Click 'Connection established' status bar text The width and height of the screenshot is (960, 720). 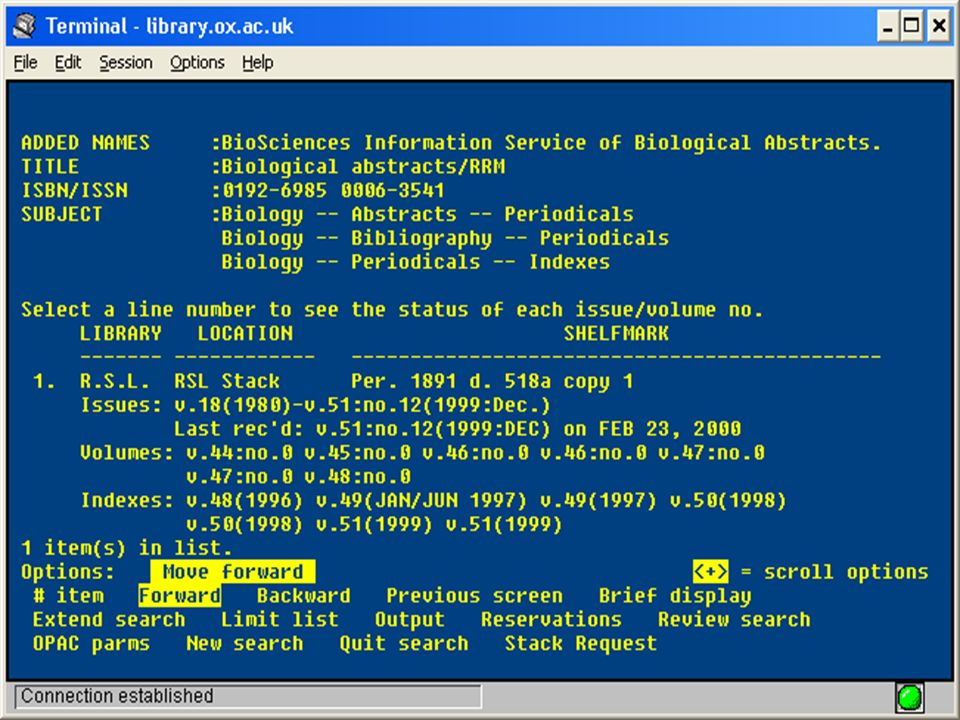117,696
